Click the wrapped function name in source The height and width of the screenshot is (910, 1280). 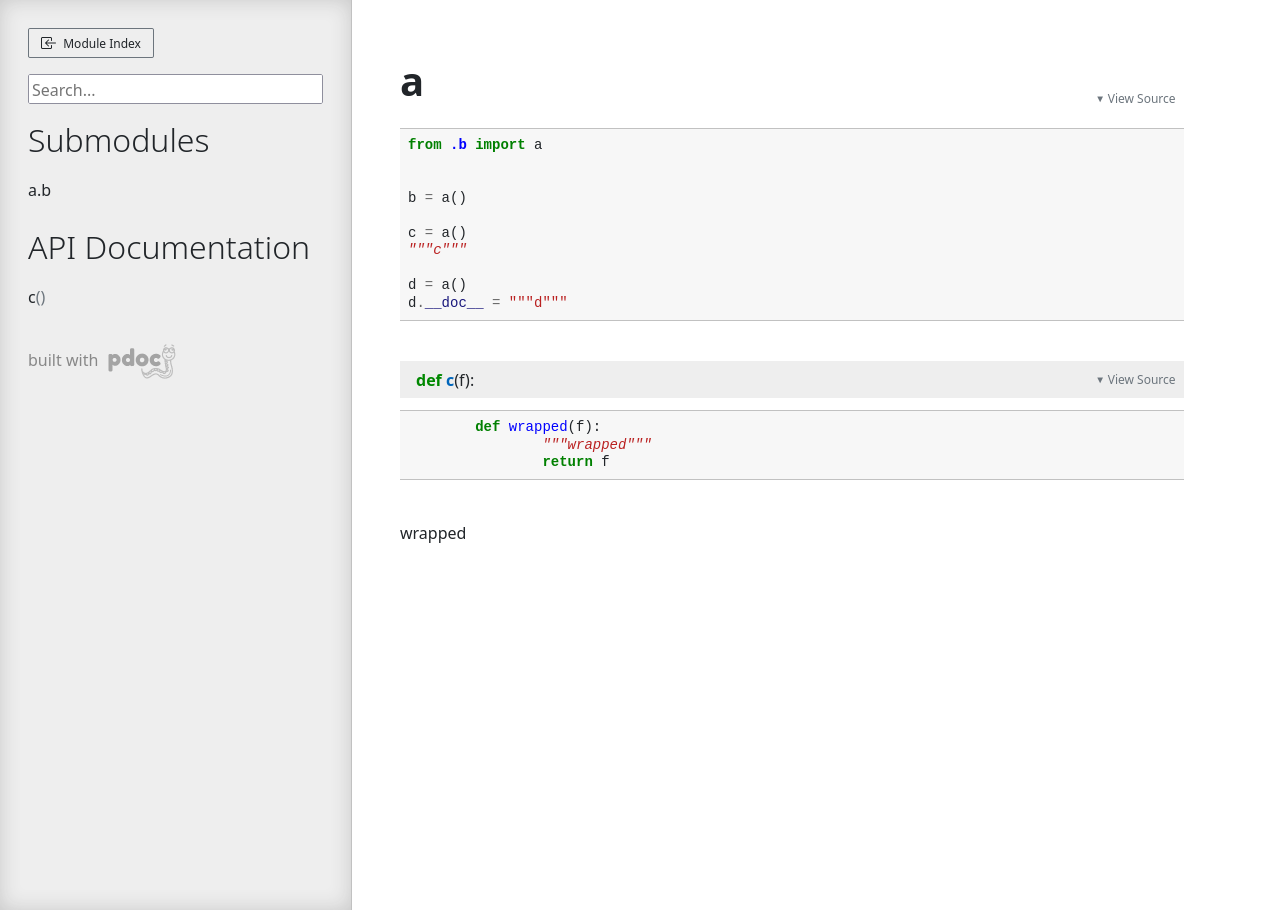(x=538, y=426)
